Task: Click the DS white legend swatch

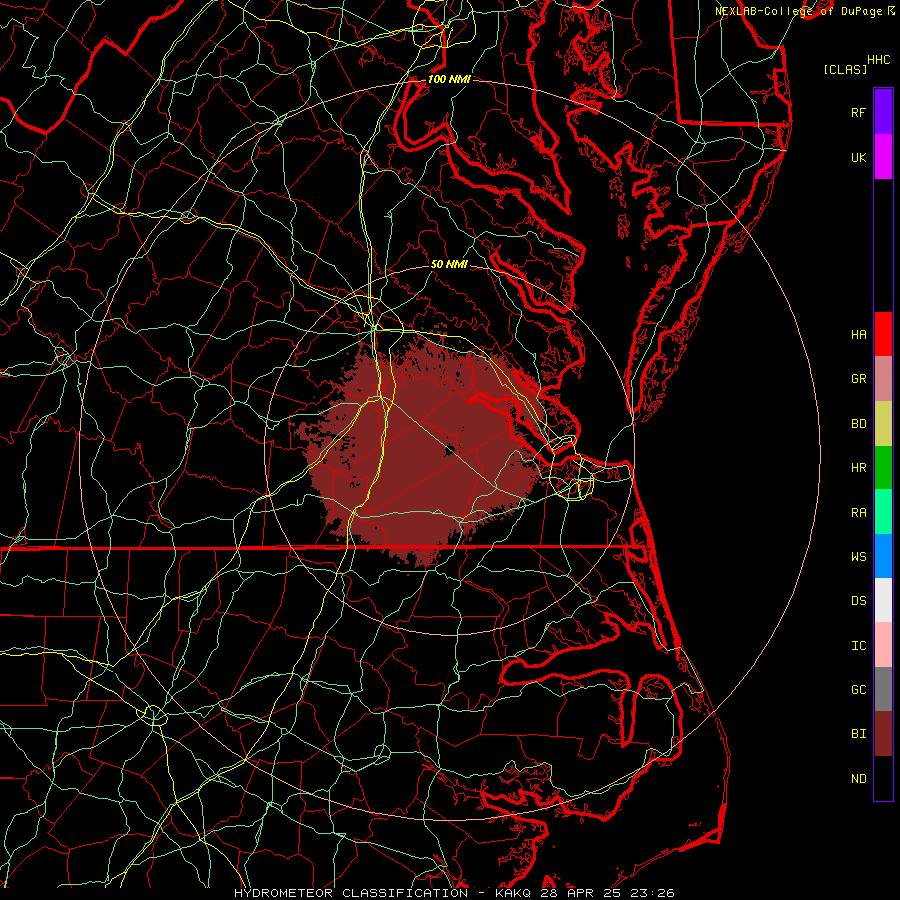Action: point(883,600)
